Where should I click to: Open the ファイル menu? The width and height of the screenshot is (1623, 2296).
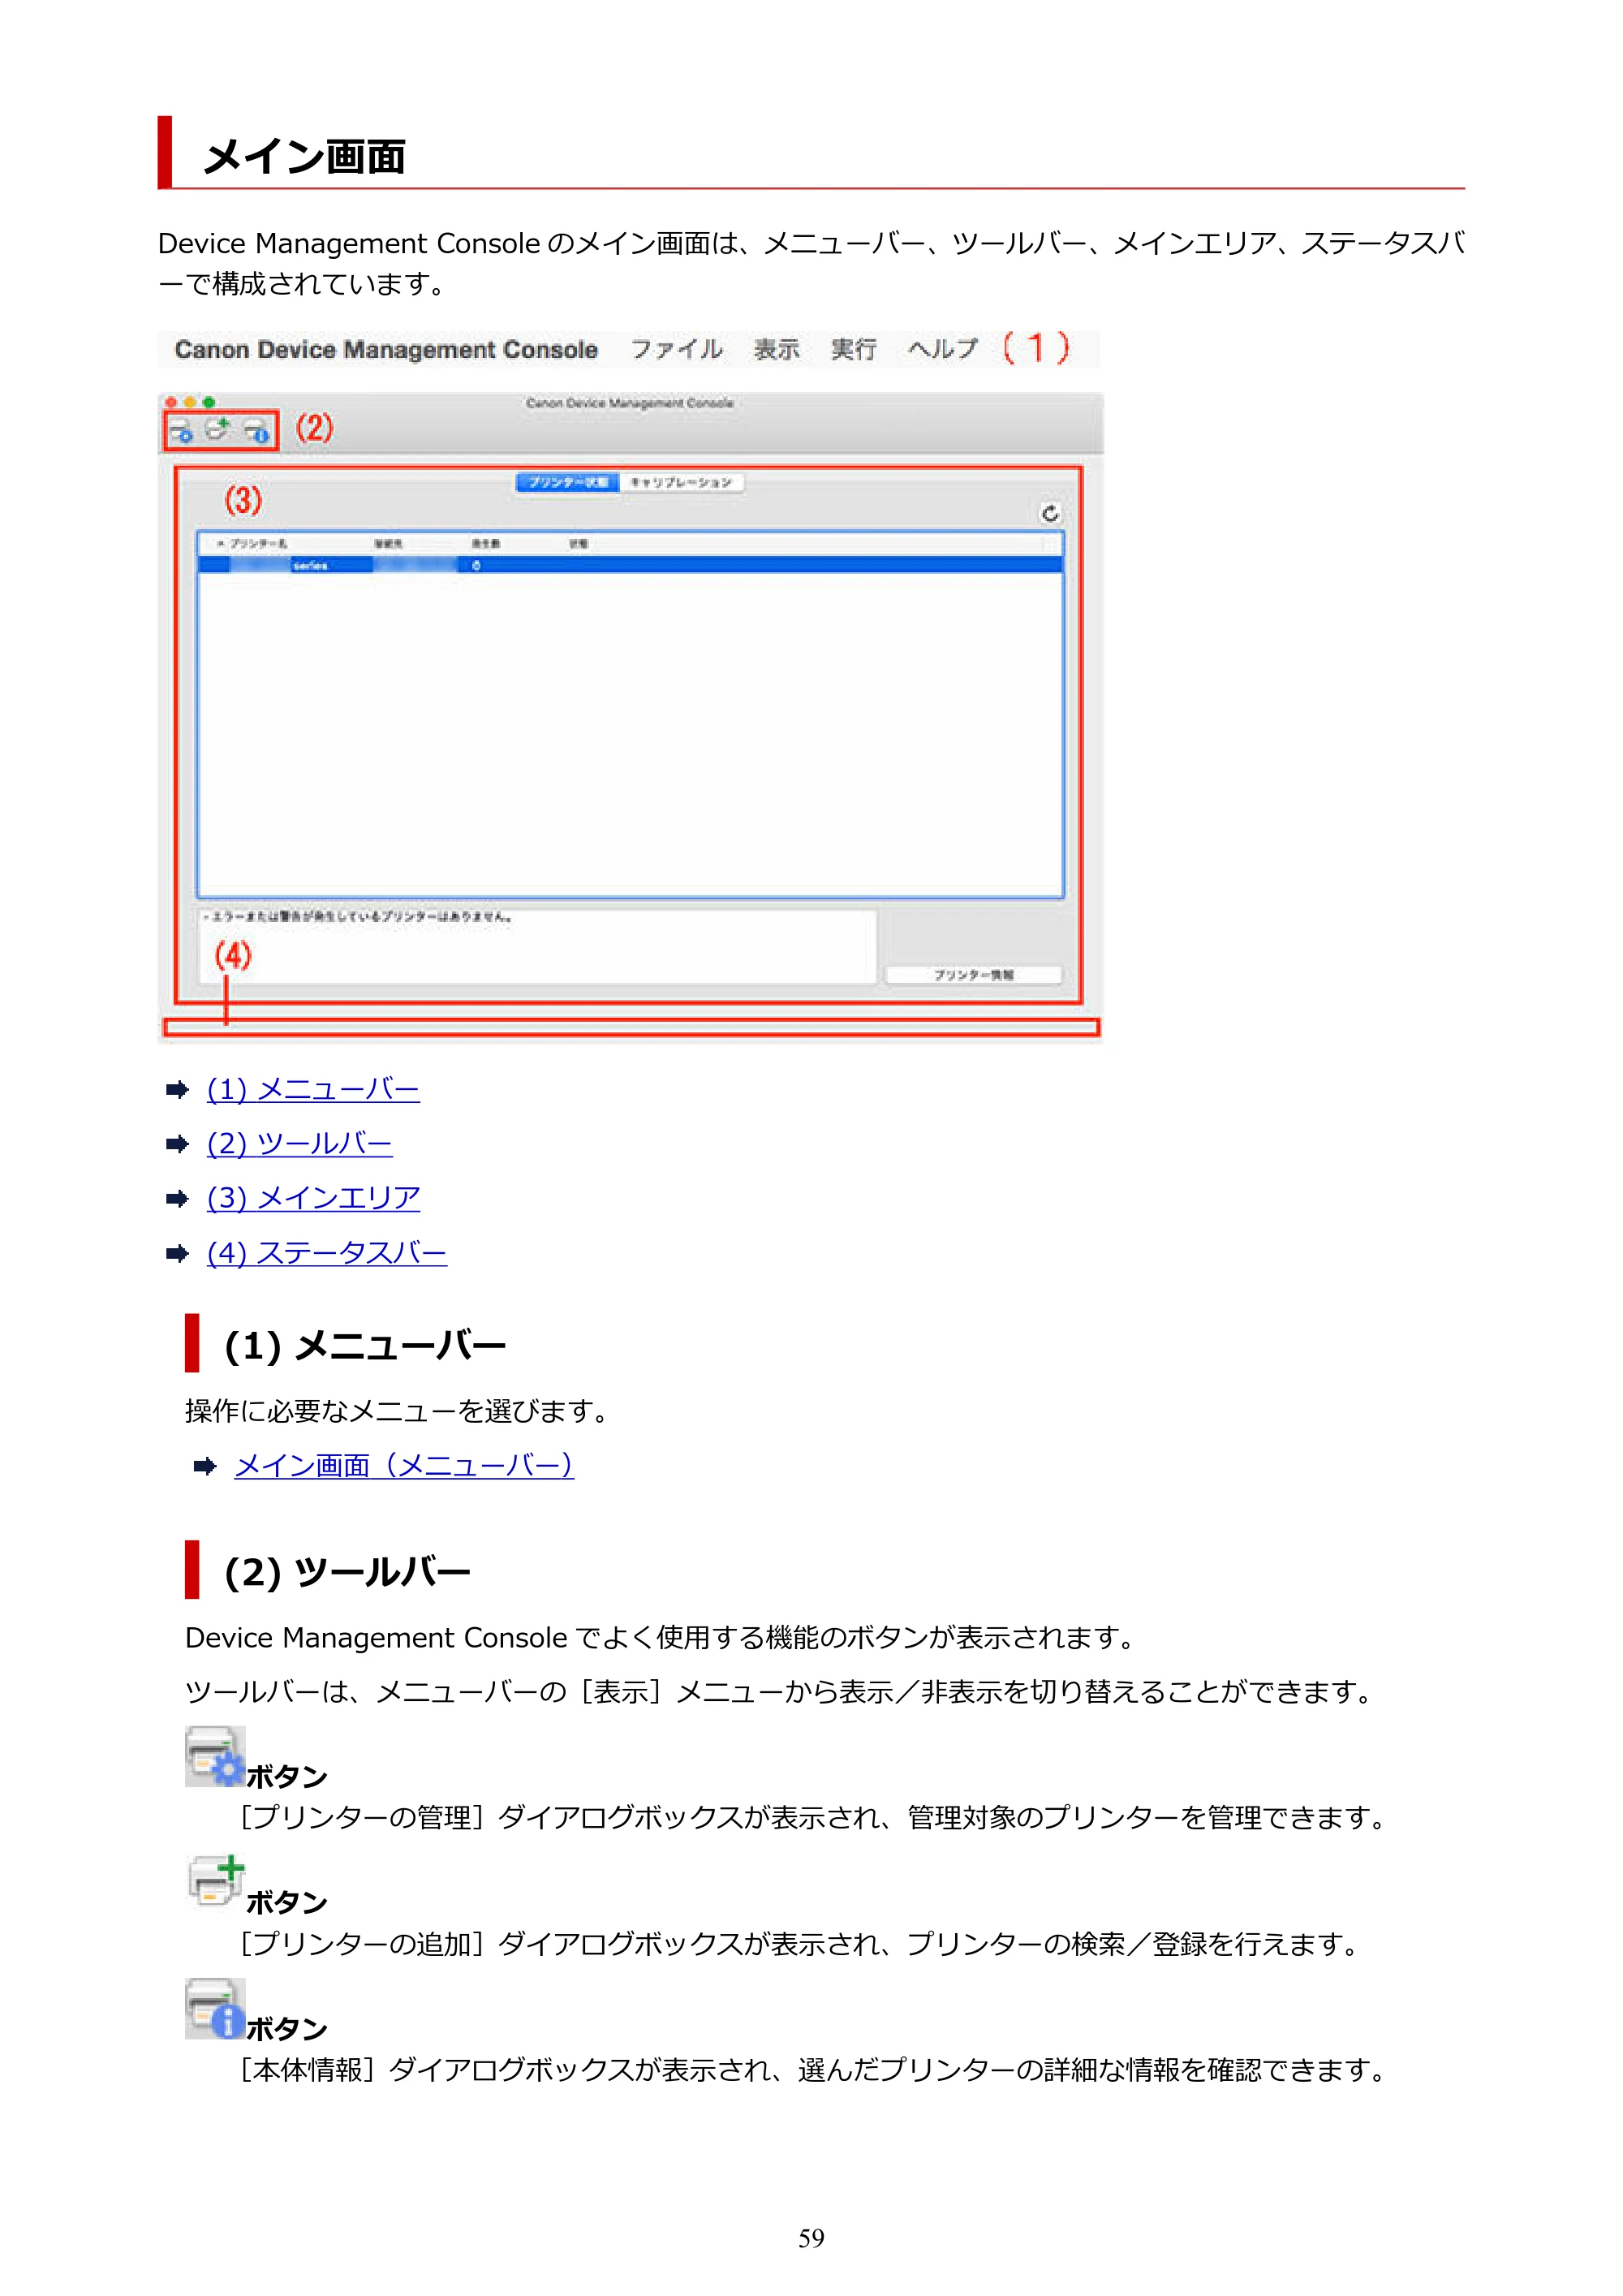676,349
